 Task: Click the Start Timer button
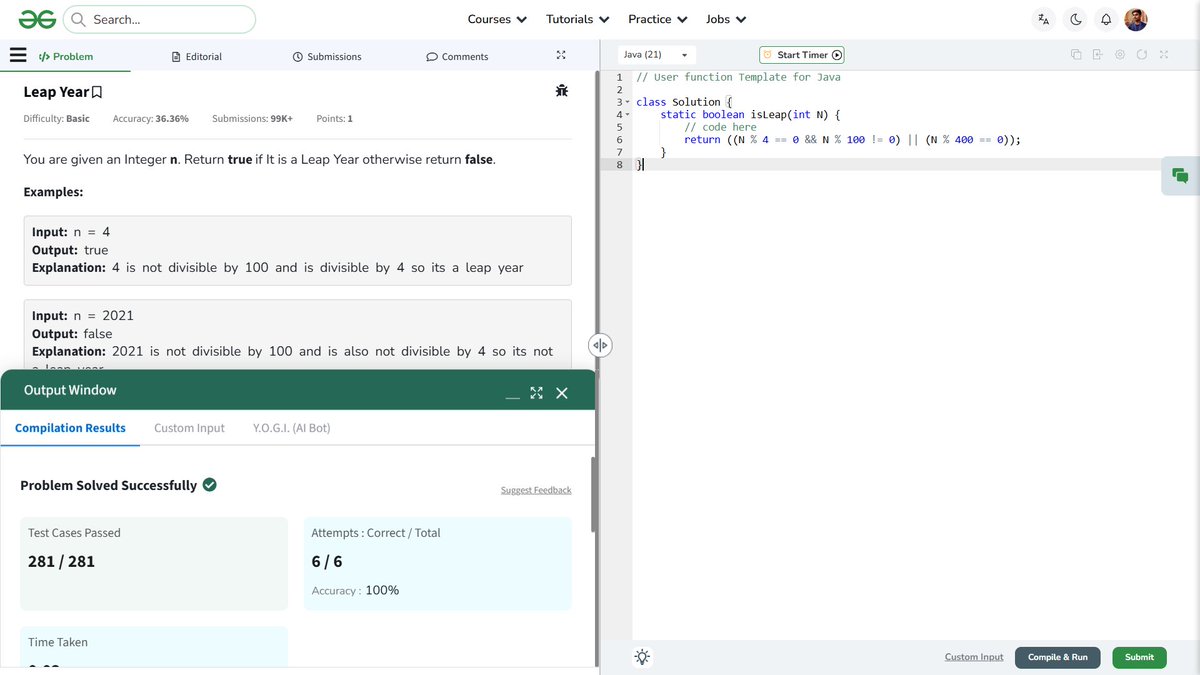pyautogui.click(x=802, y=55)
